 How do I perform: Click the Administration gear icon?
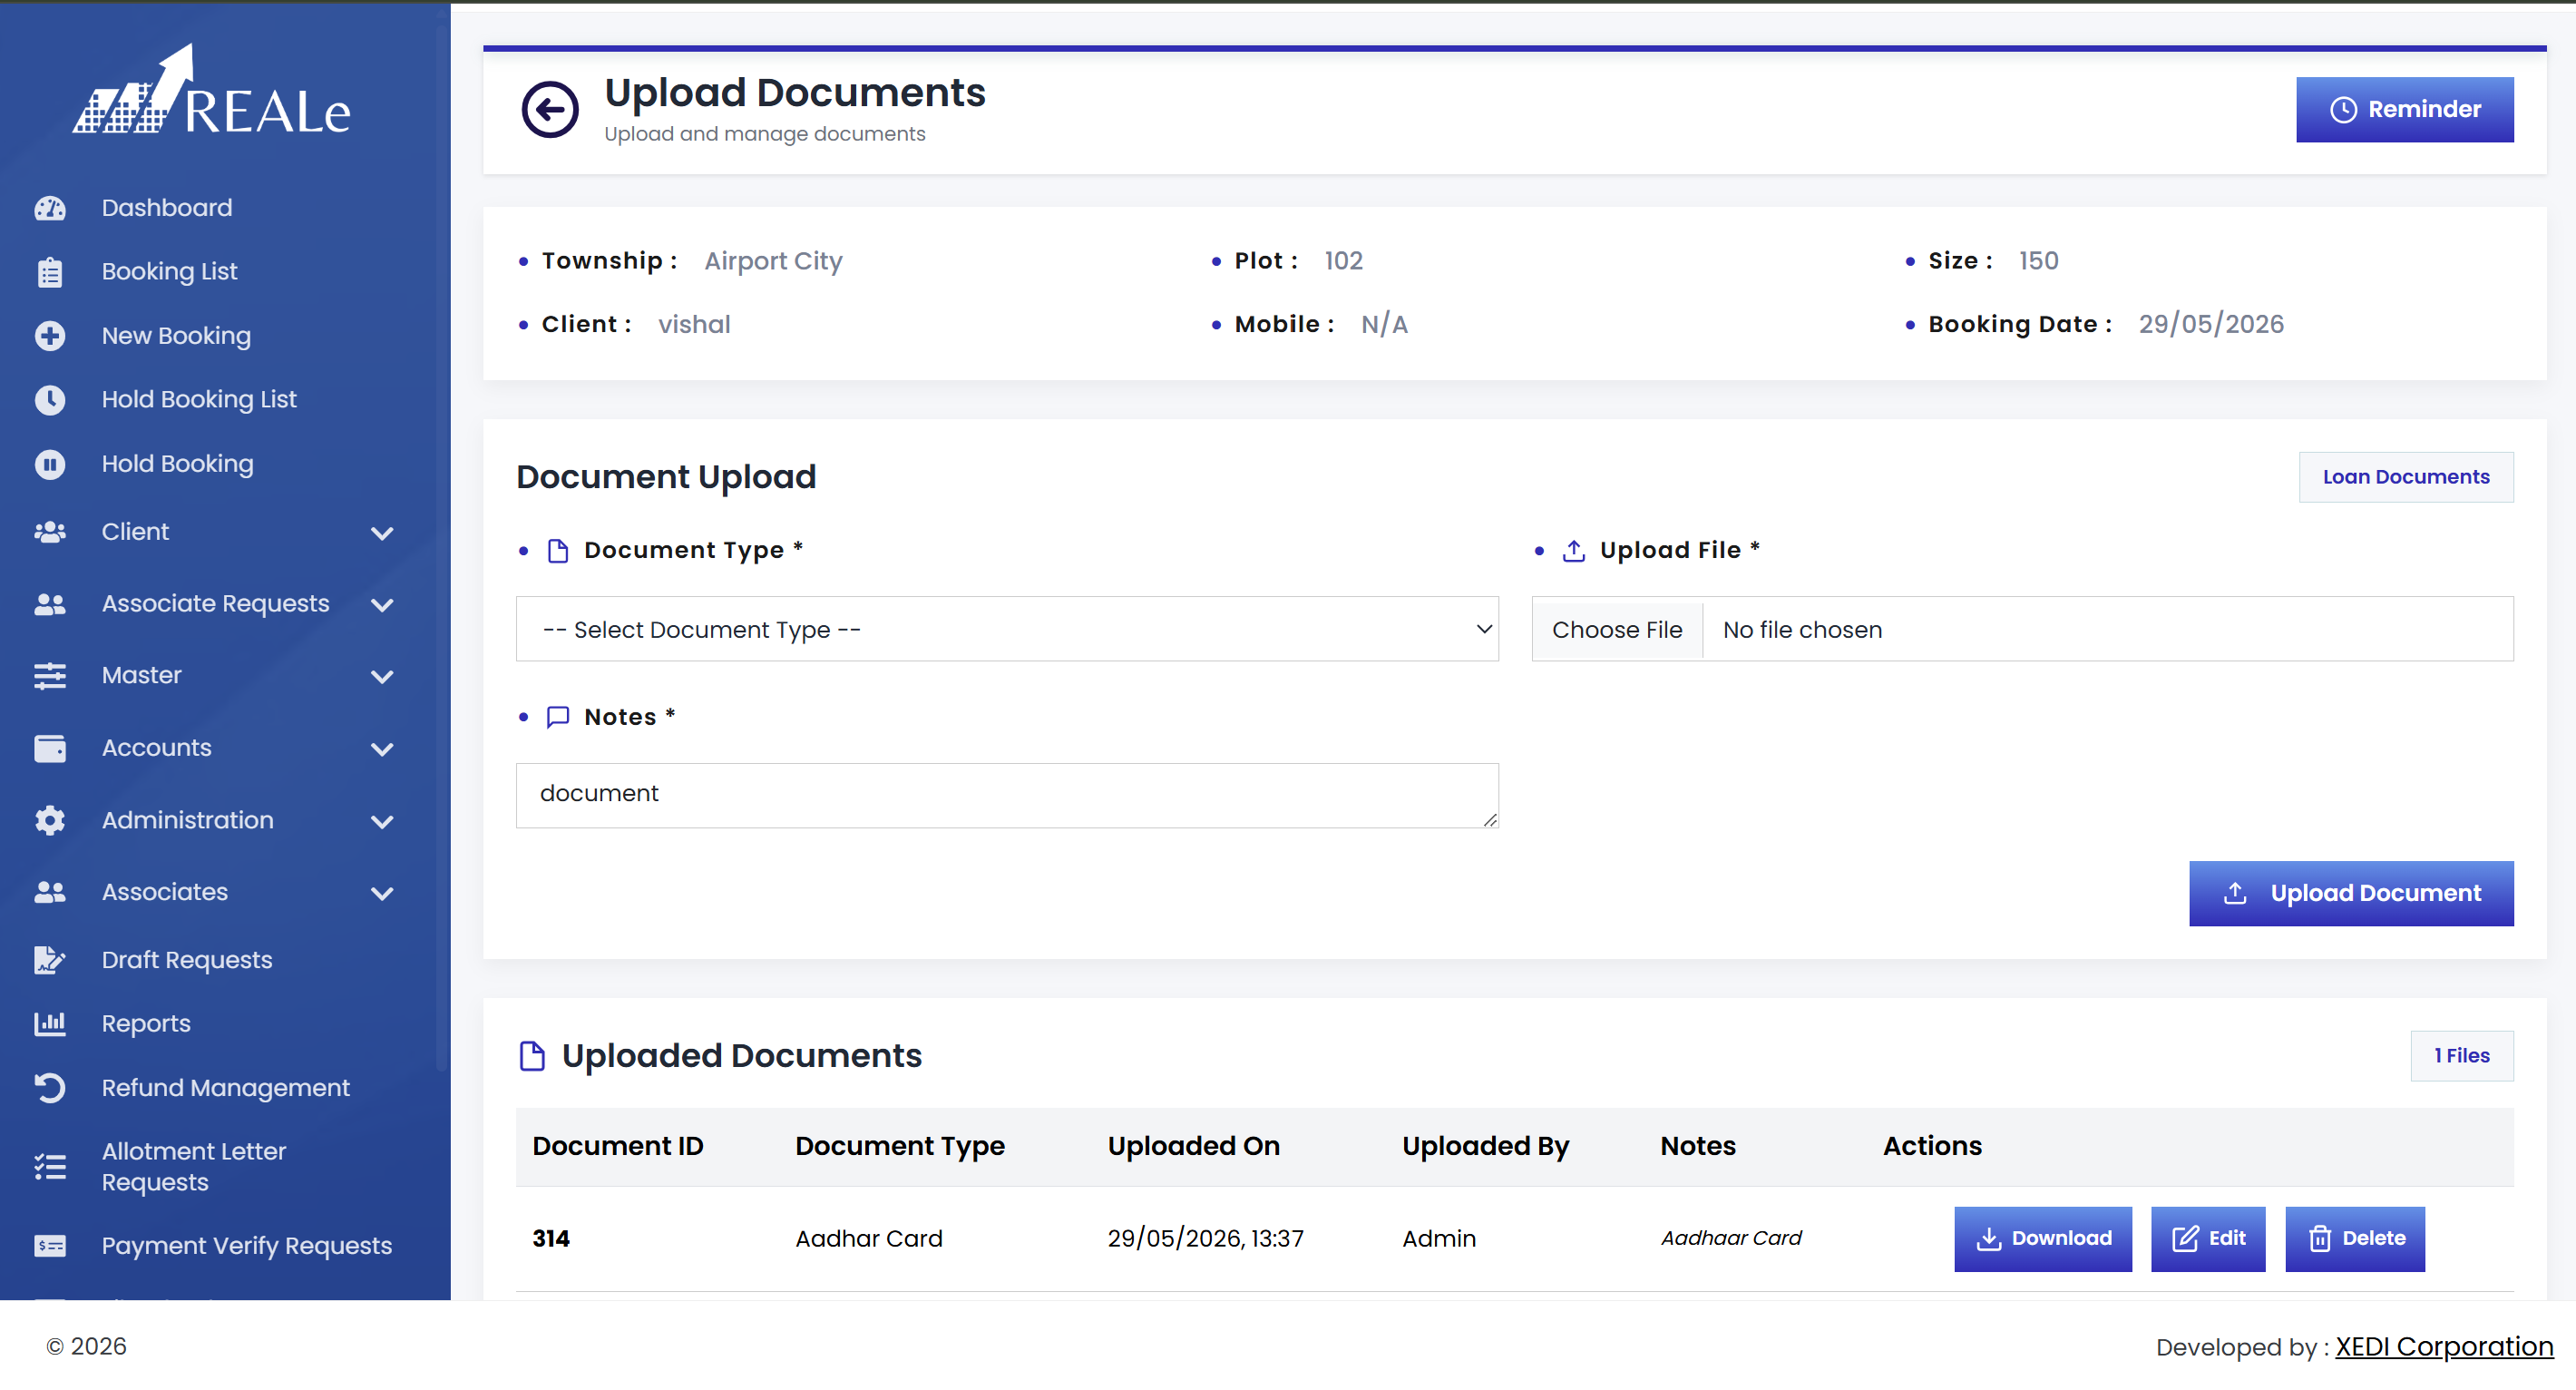point(50,820)
